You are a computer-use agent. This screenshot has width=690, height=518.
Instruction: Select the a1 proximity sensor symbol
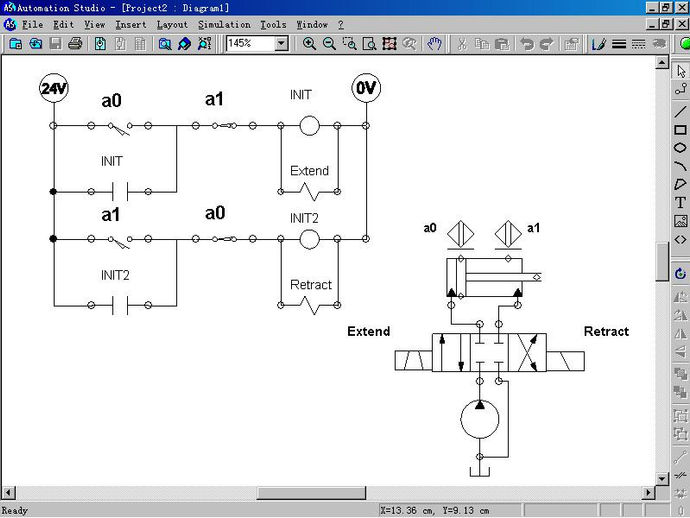point(508,234)
